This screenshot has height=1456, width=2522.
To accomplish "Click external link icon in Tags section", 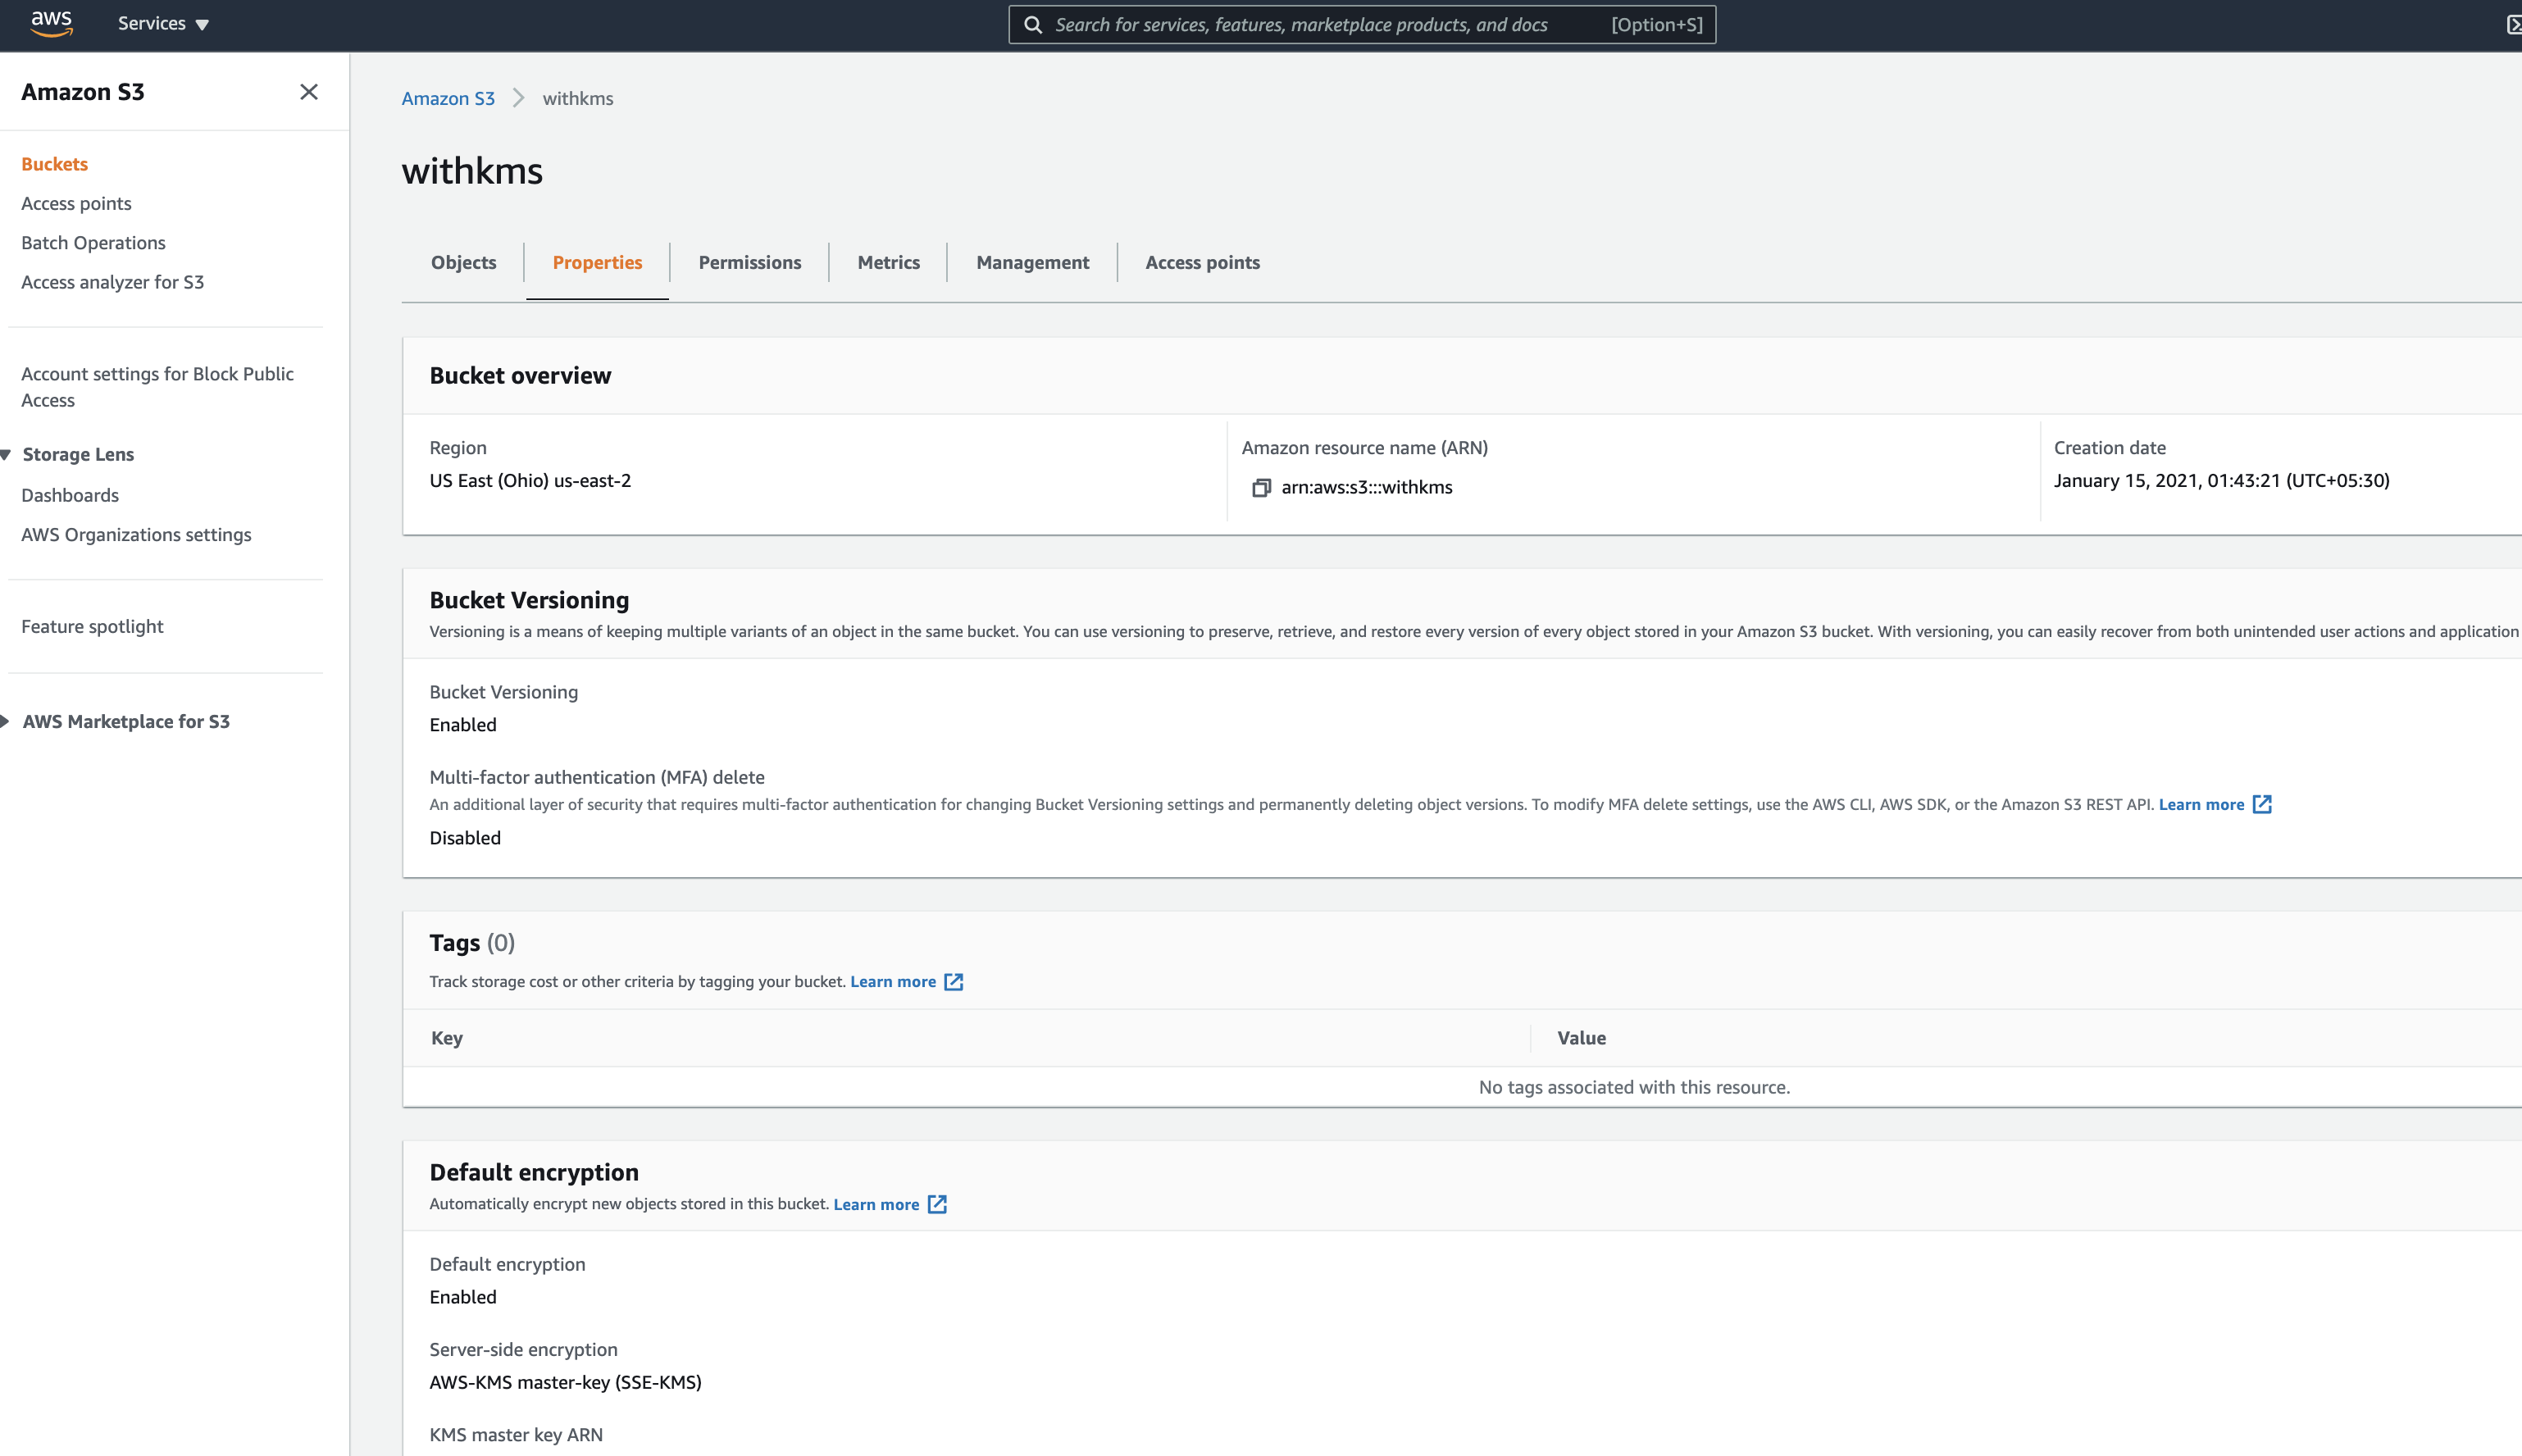I will tap(954, 982).
